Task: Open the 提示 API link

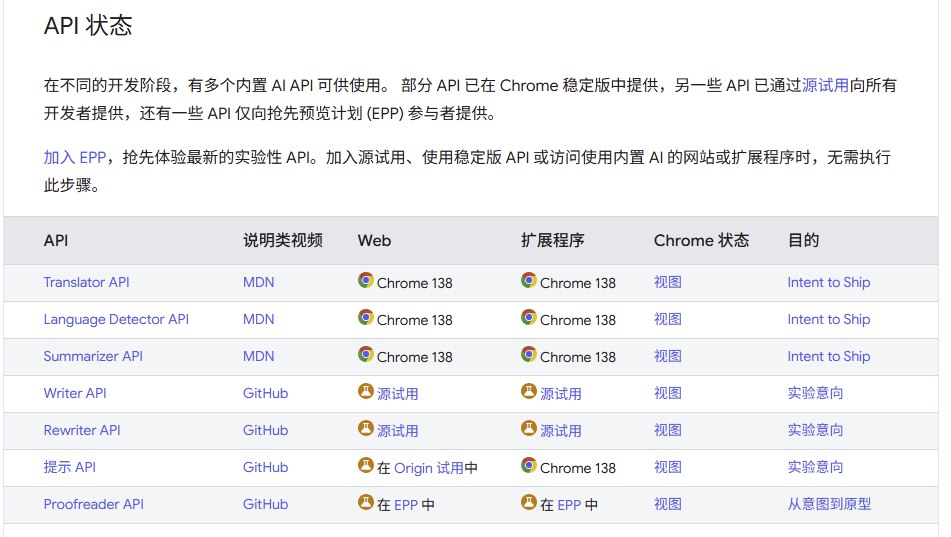Action: coord(70,467)
